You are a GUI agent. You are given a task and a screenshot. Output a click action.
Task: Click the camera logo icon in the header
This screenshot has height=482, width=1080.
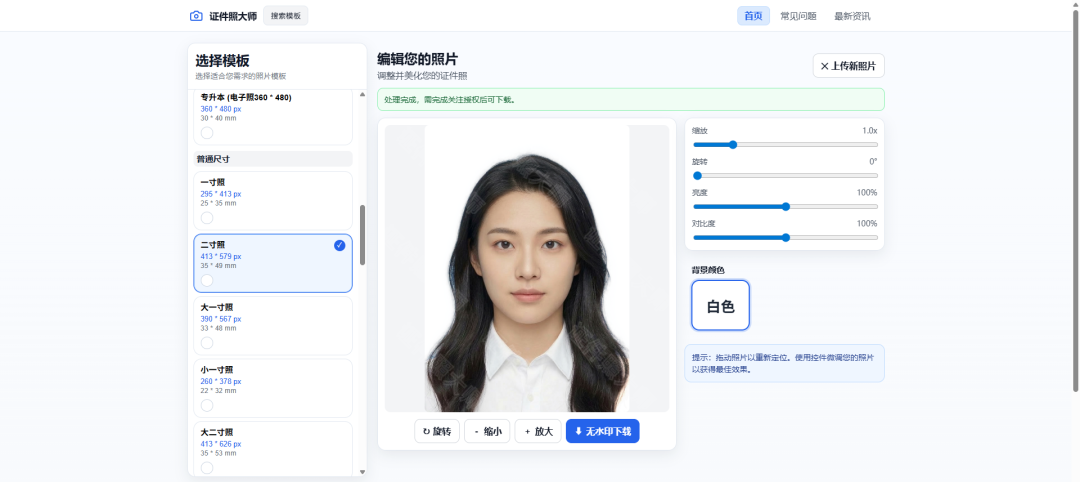click(x=196, y=16)
